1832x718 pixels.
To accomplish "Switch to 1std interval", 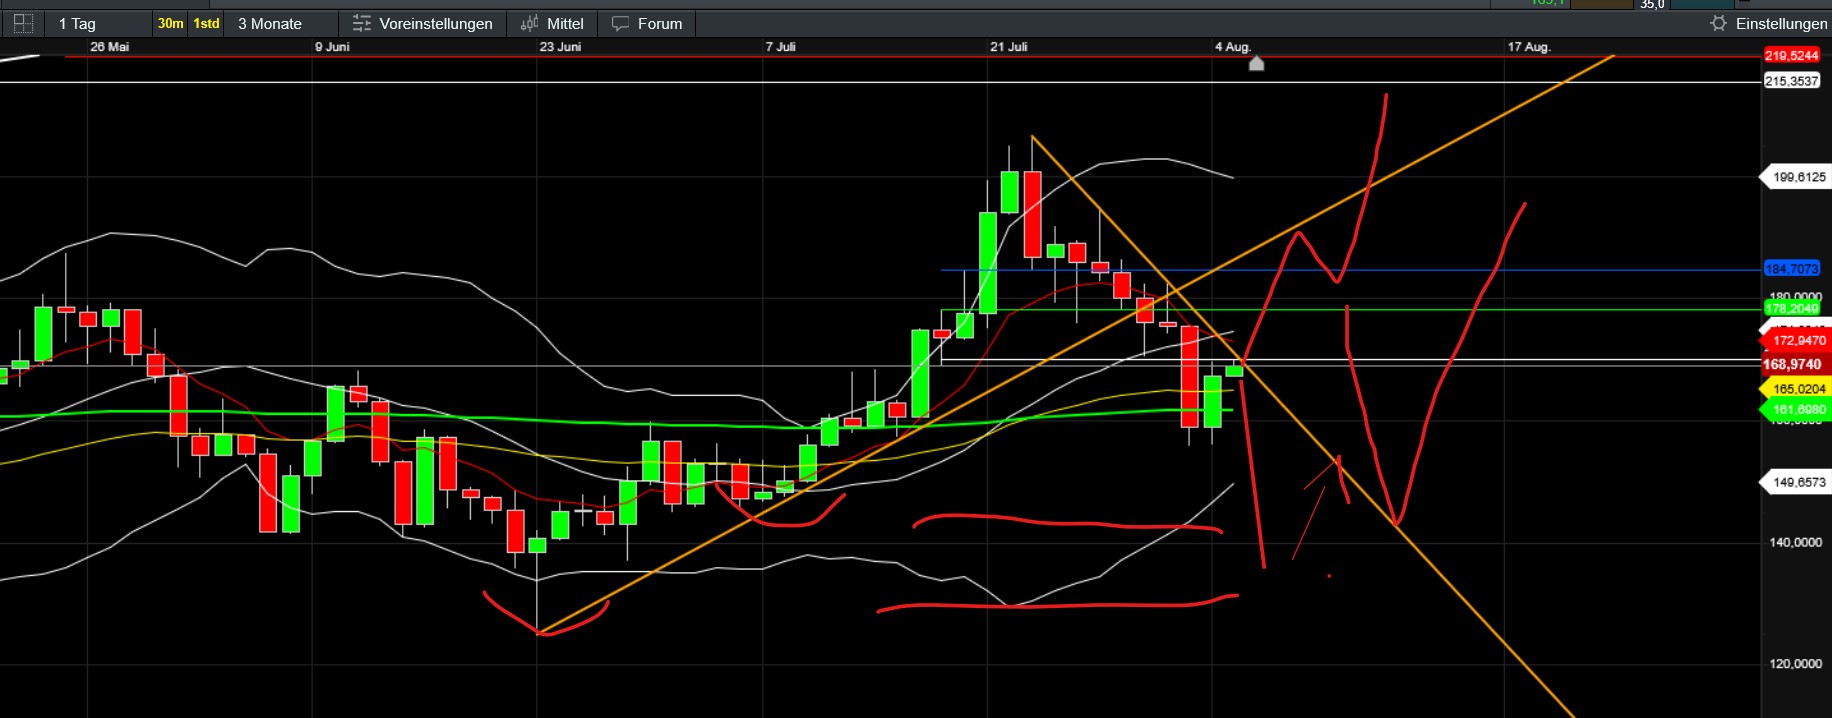I will coord(206,23).
